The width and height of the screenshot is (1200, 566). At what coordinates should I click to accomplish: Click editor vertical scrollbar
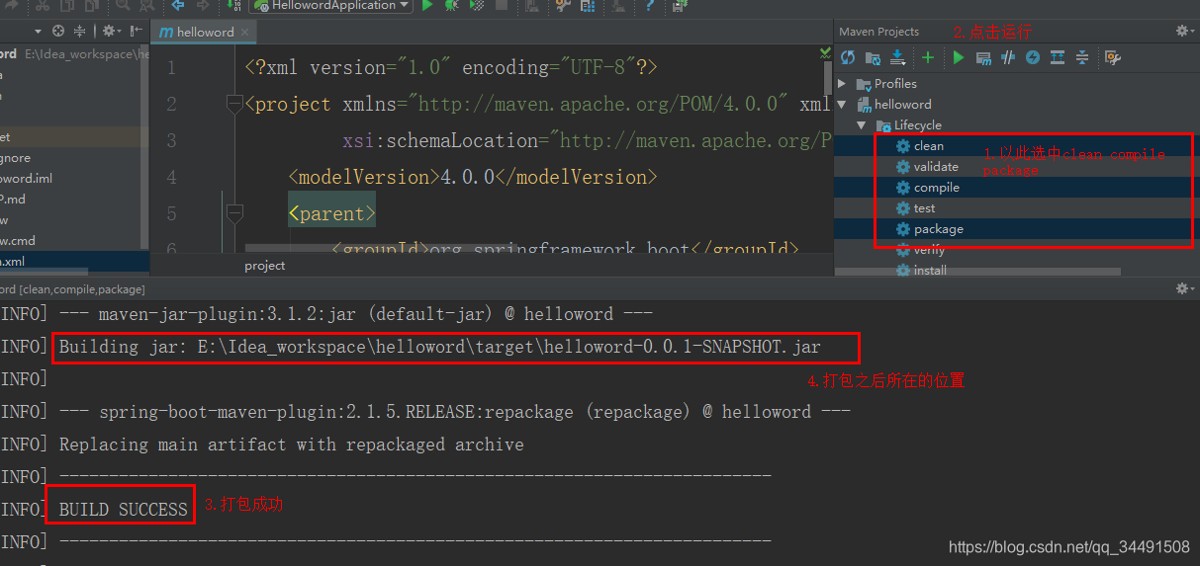(x=828, y=78)
